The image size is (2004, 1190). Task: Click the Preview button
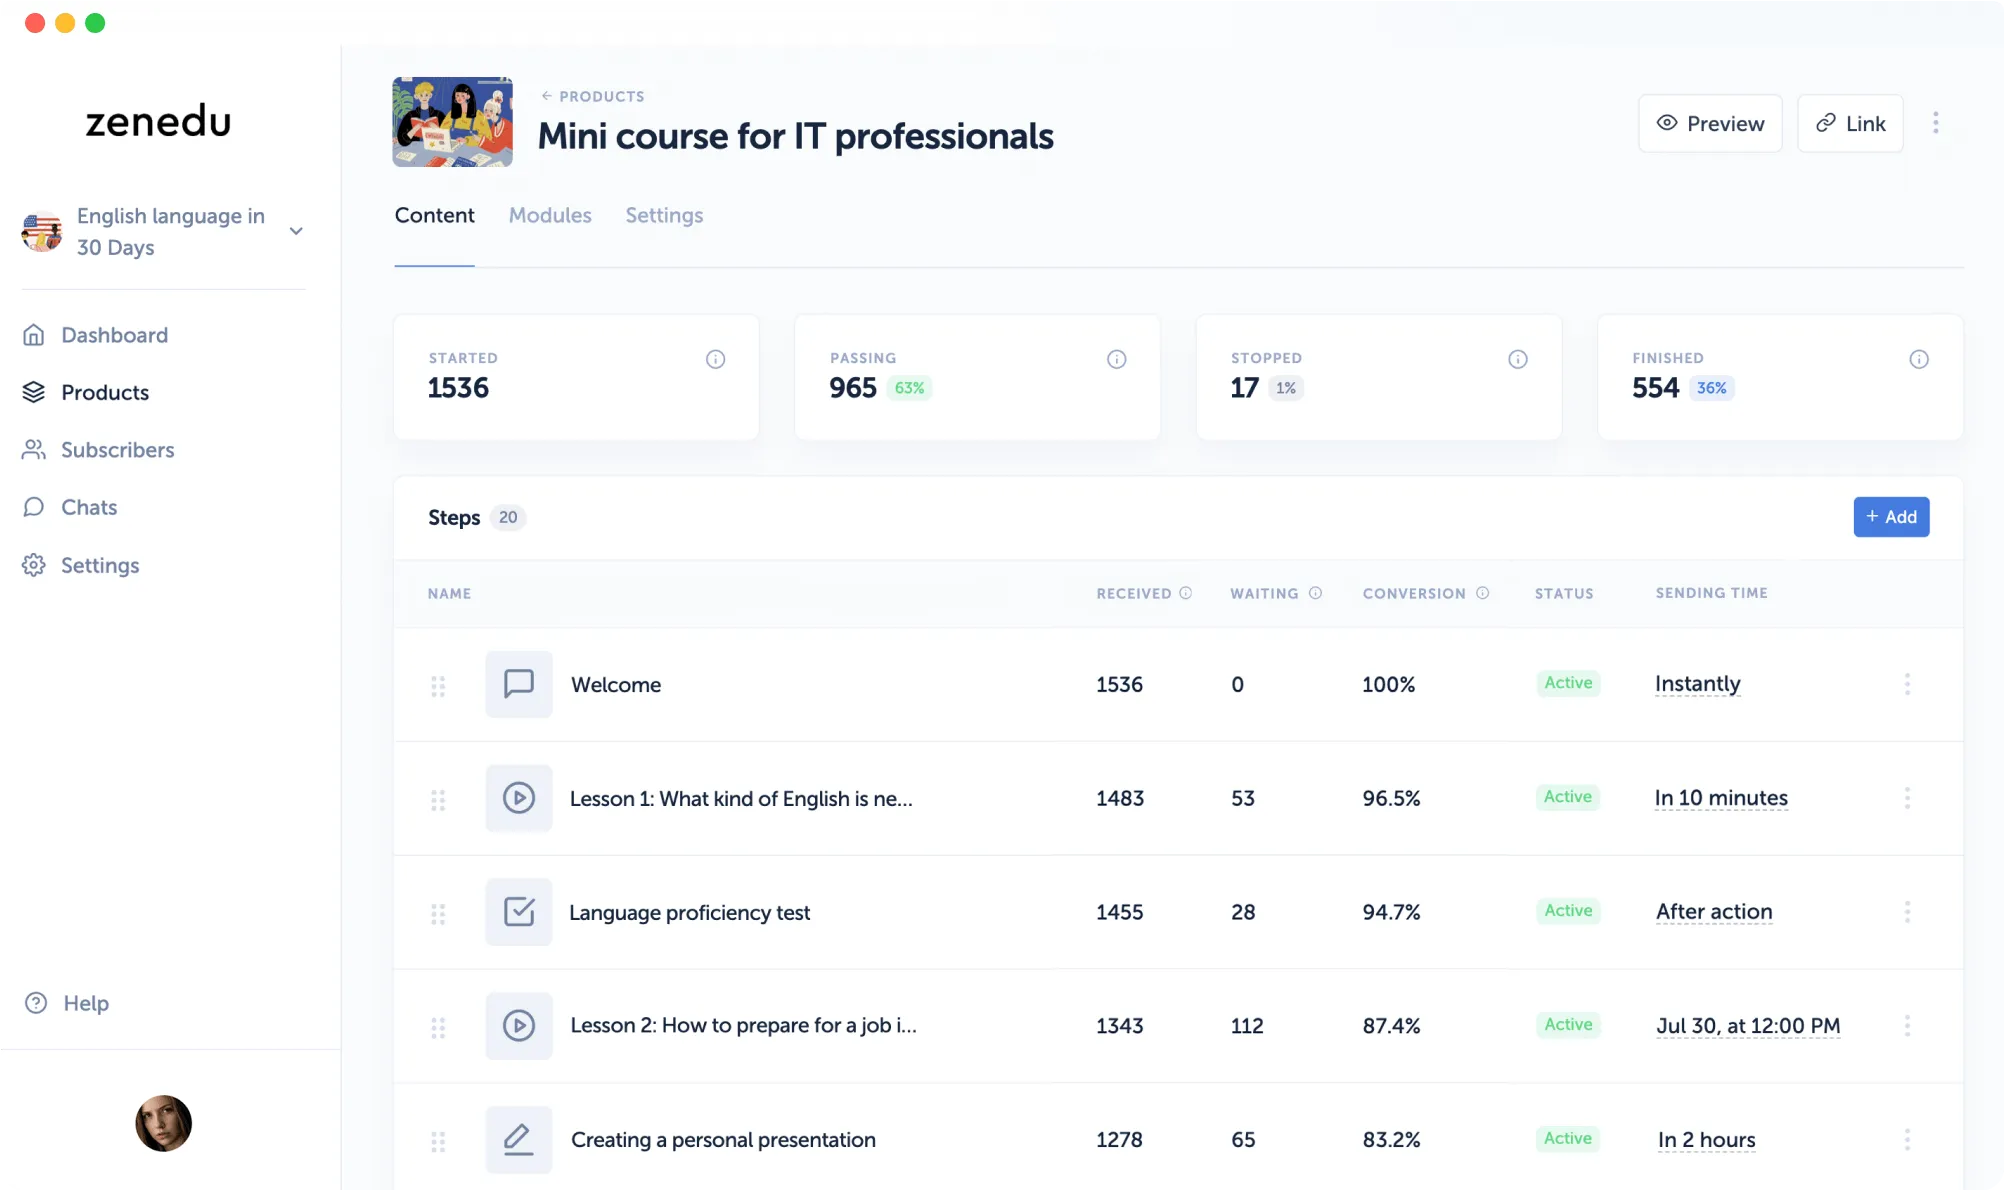point(1710,123)
